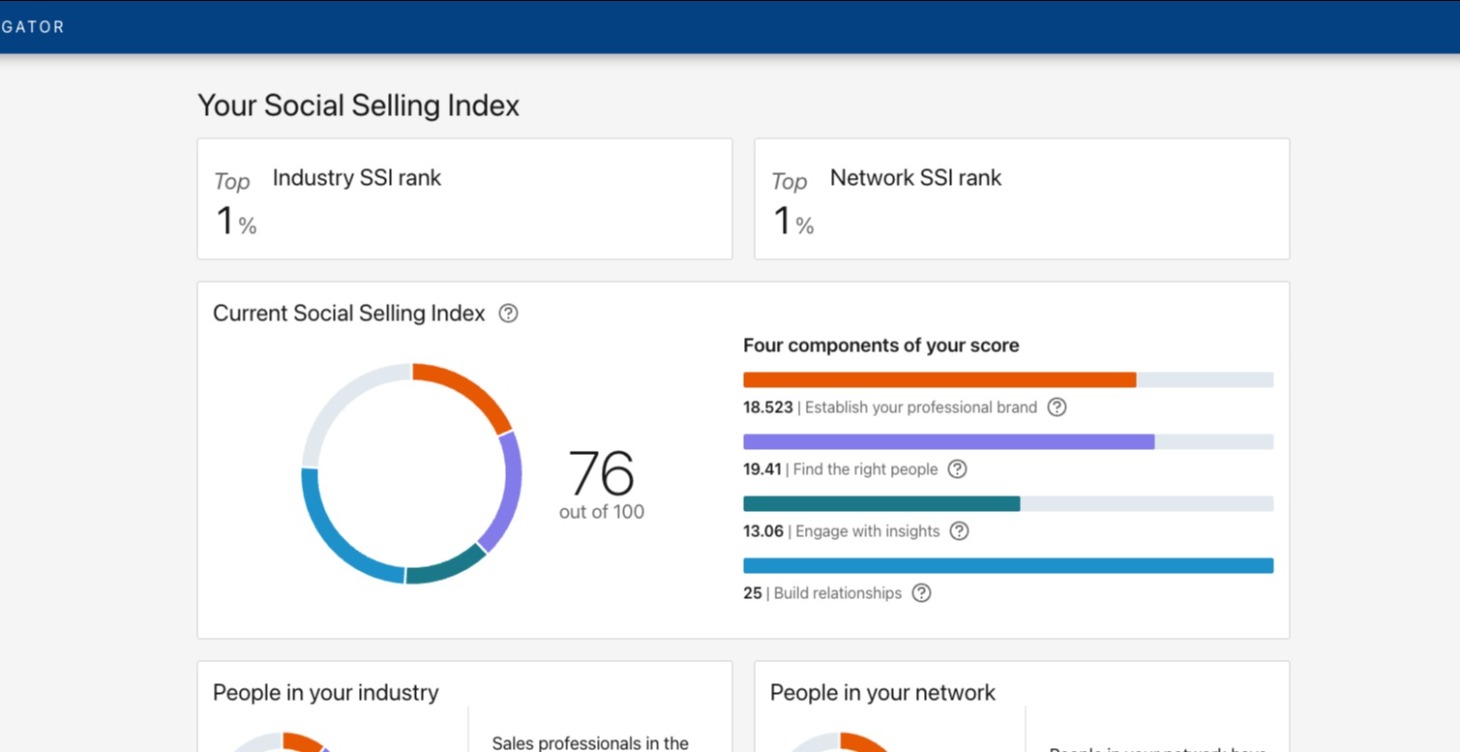This screenshot has width=1460, height=752.
Task: Click 'People in your industry' heading
Action: 326,693
